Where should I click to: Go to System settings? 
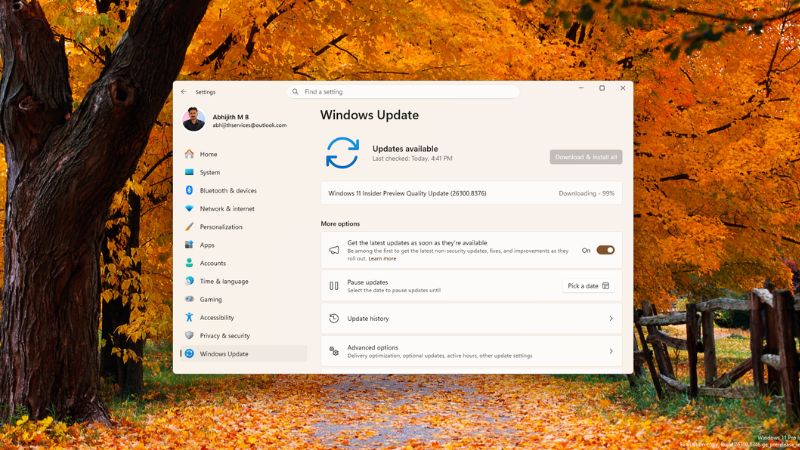244,172
